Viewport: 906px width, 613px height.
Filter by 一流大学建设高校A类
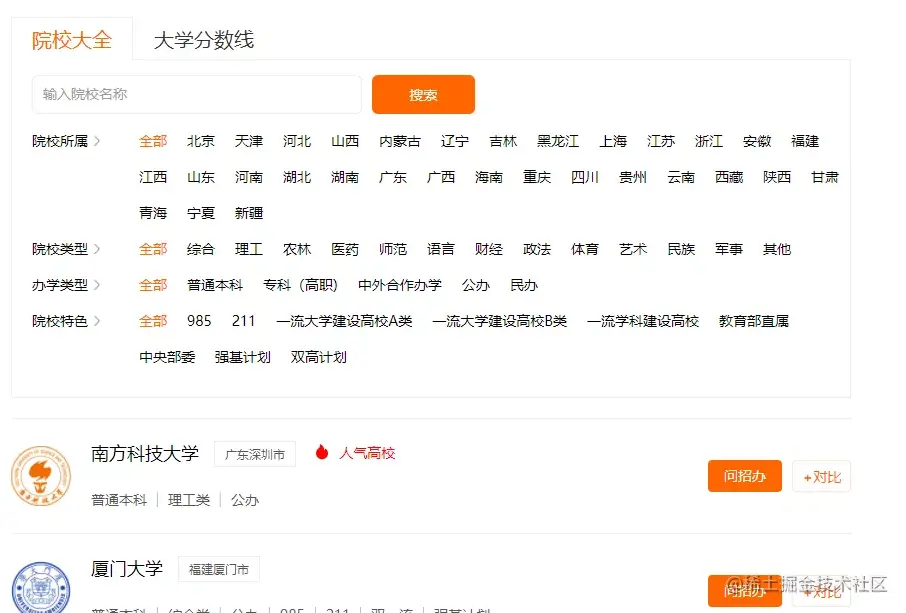[x=344, y=321]
